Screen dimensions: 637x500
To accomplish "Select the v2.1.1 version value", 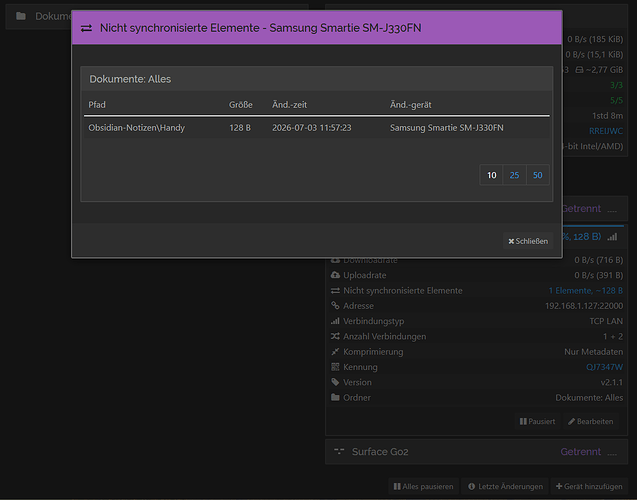I will pos(611,382).
